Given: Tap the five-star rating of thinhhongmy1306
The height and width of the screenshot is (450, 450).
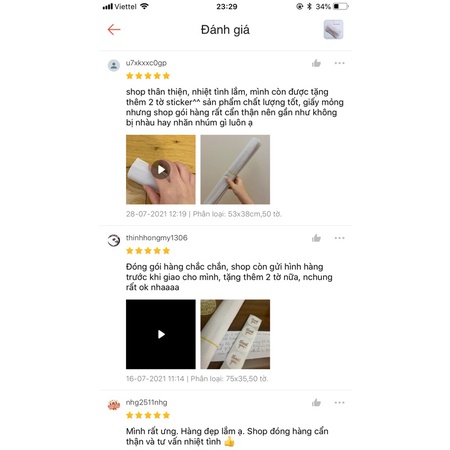Looking at the screenshot, I should click(x=148, y=251).
